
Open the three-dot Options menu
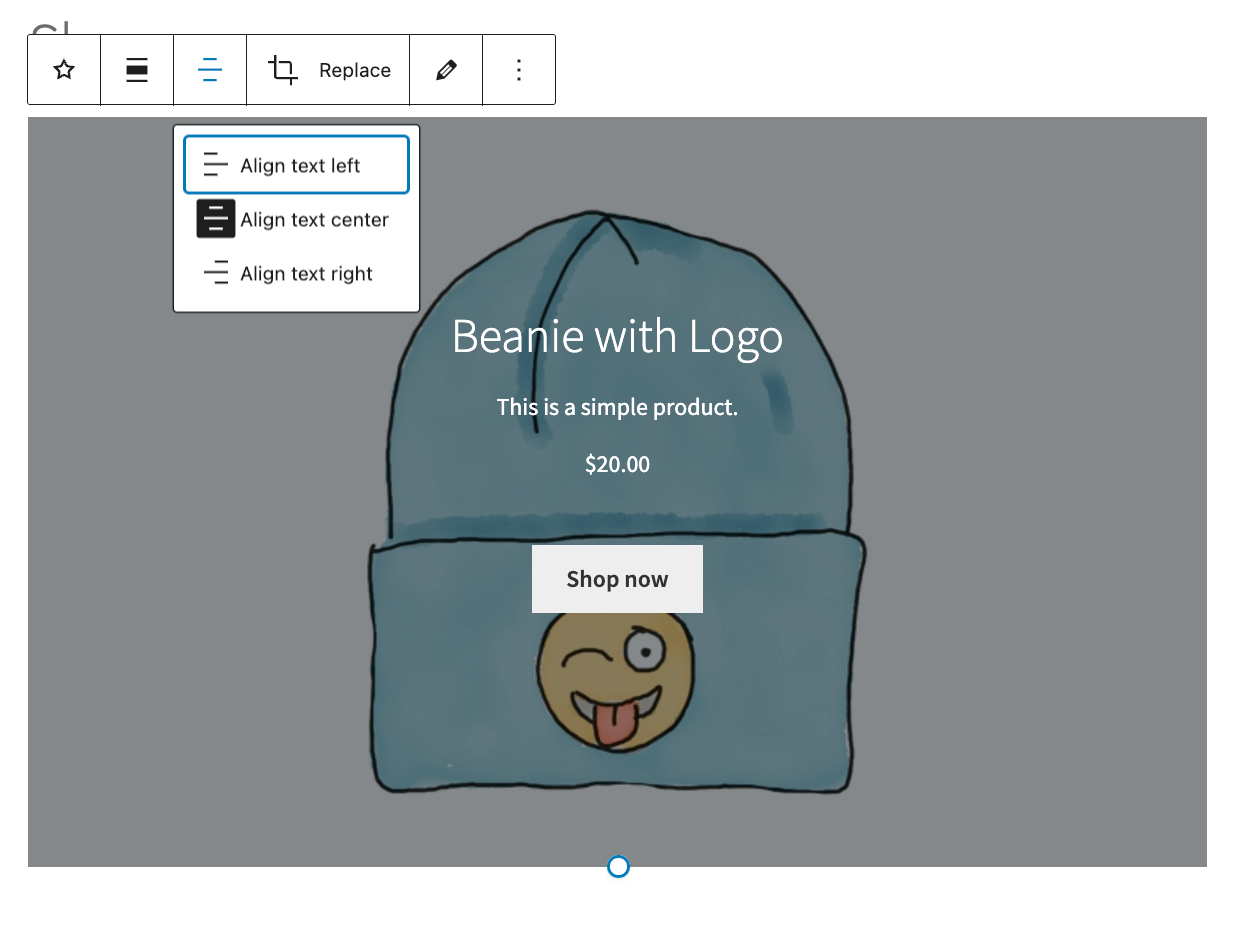coord(519,70)
